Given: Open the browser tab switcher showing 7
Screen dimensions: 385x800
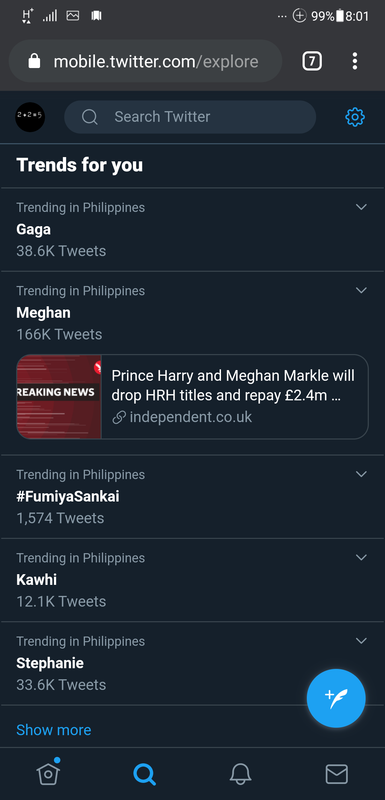Looking at the screenshot, I should coord(312,62).
